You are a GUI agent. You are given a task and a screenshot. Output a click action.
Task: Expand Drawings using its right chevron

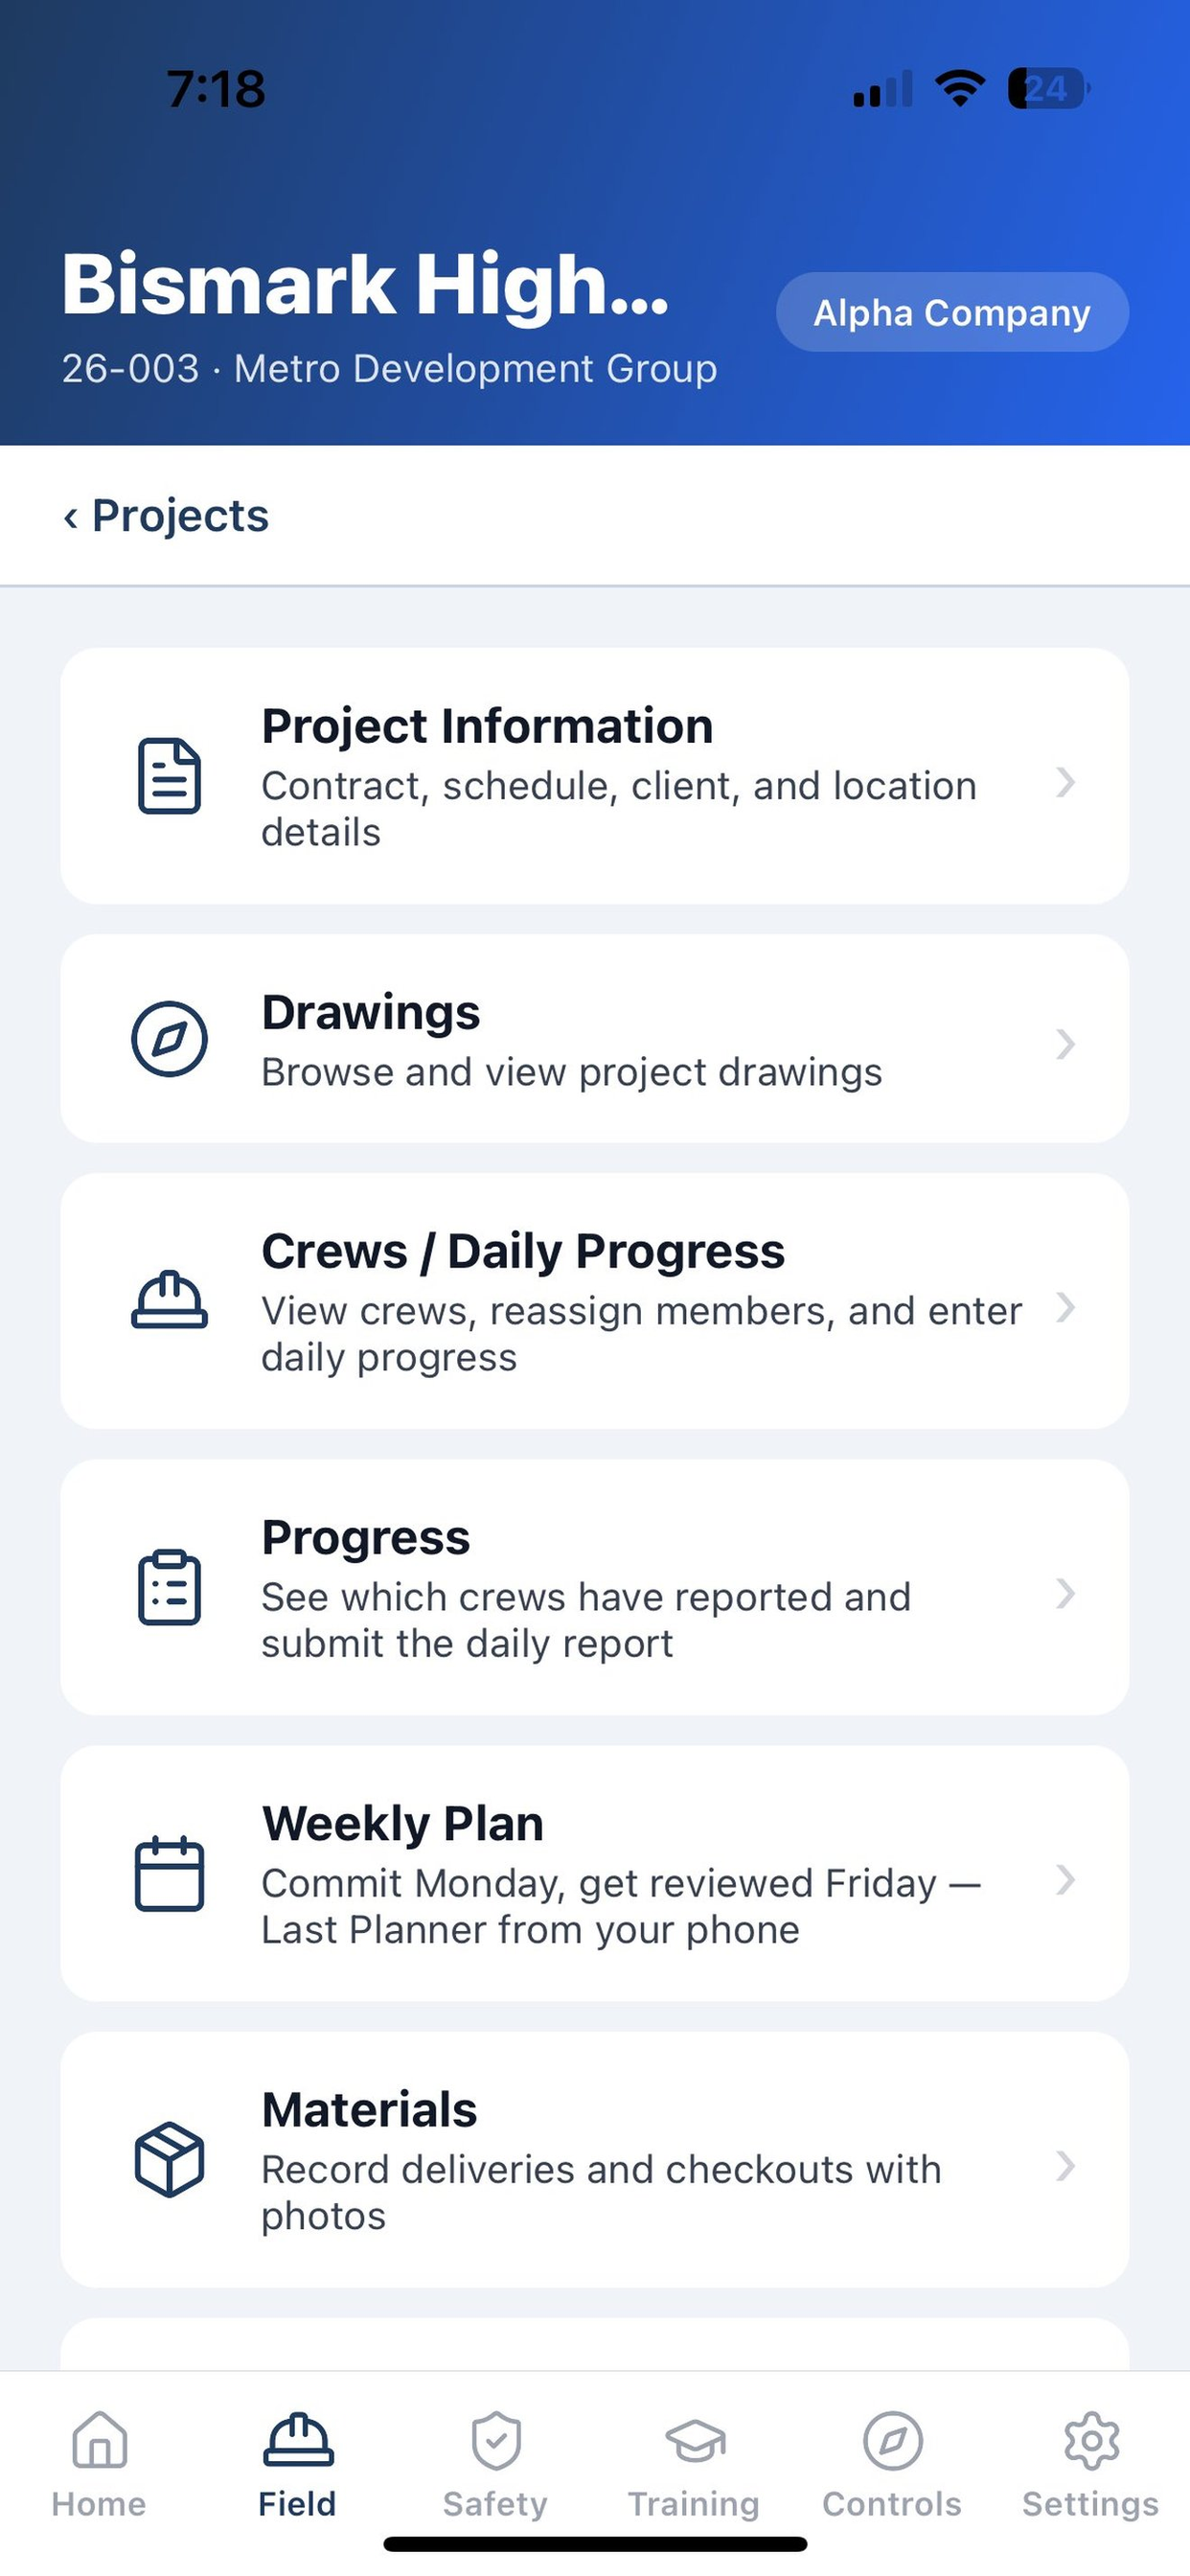pos(1065,1044)
